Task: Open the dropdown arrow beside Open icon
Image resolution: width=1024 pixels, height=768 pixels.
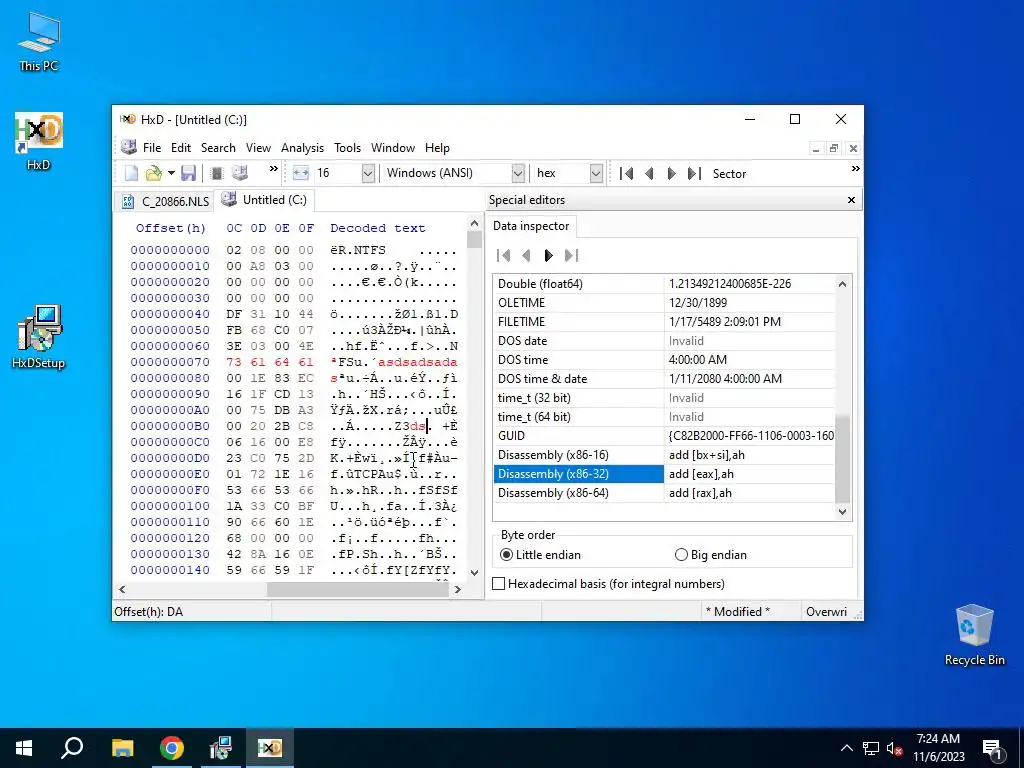Action: coord(171,173)
